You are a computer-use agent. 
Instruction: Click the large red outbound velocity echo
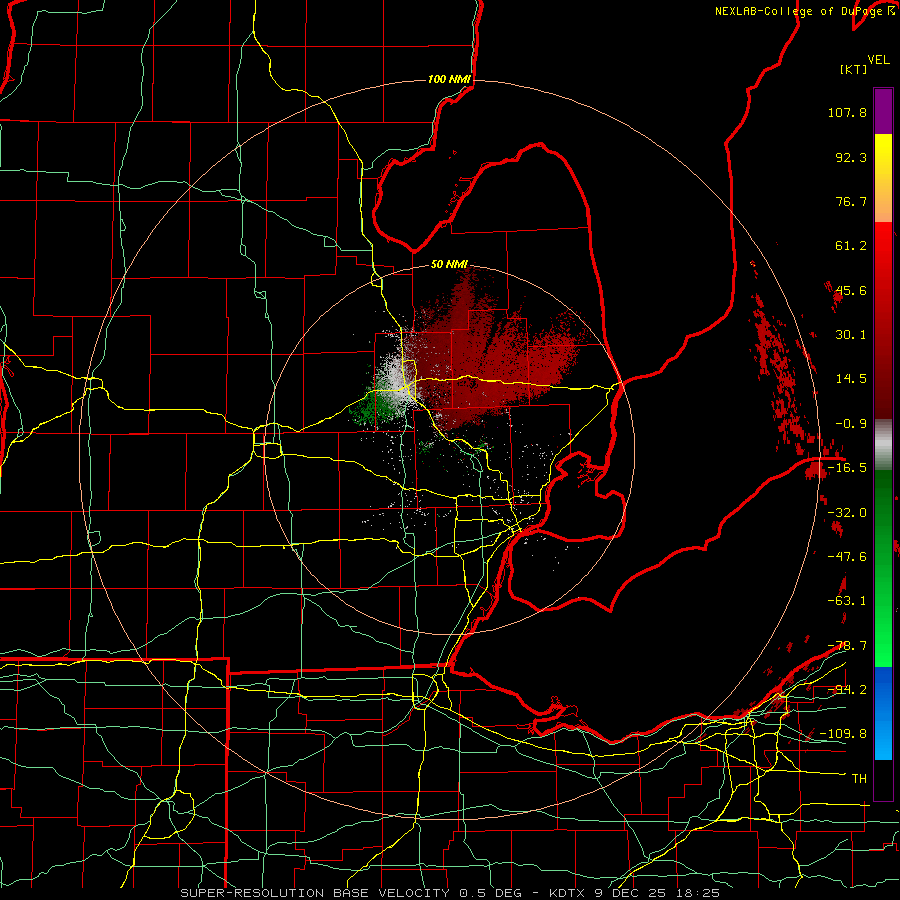click(494, 359)
